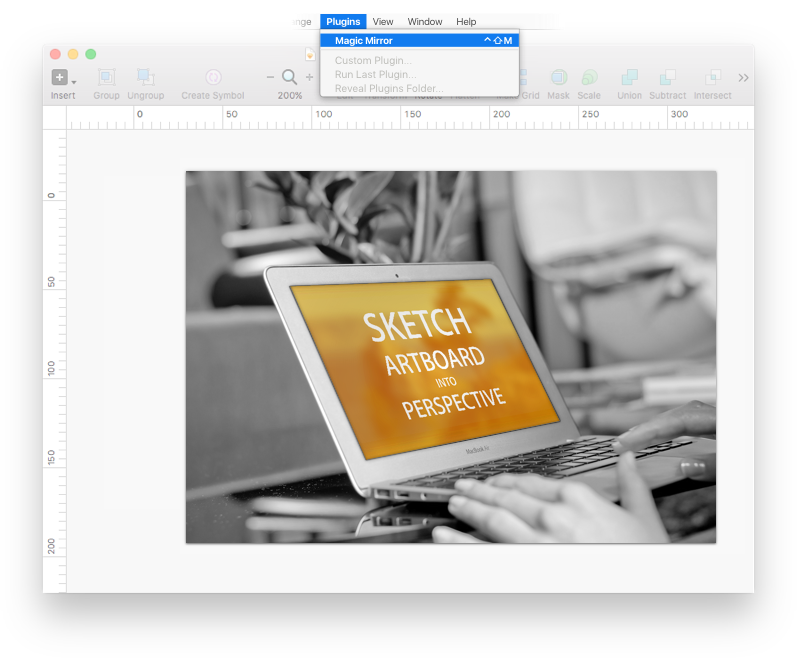
Task: Click the 200% zoom level label
Action: [x=290, y=96]
